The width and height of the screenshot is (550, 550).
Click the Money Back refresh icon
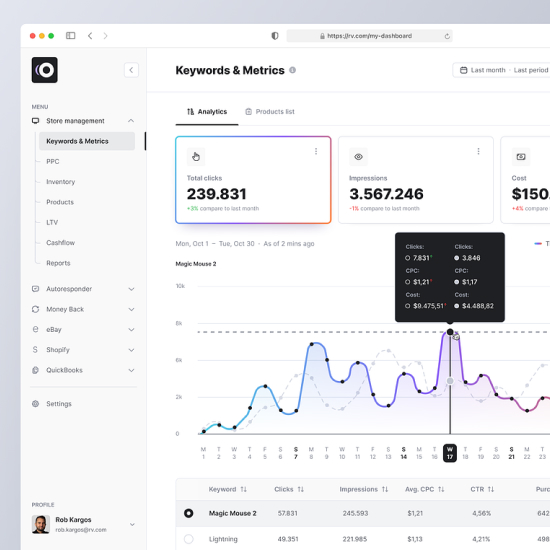35,309
